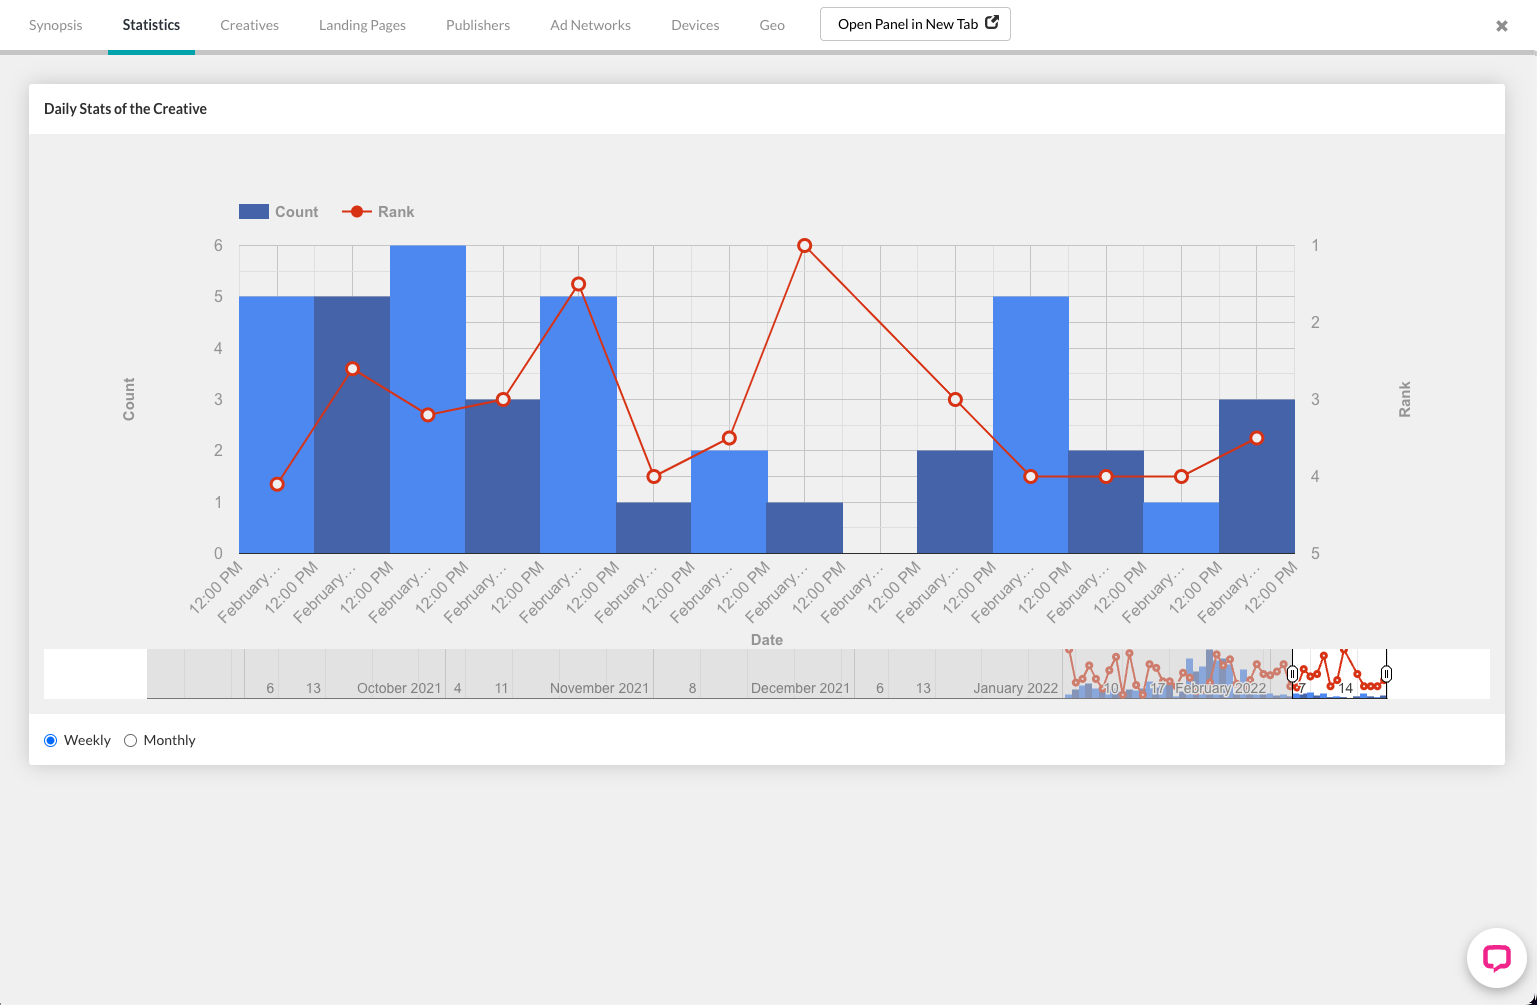Select the Weekly radio button
1537x1005 pixels.
50,740
